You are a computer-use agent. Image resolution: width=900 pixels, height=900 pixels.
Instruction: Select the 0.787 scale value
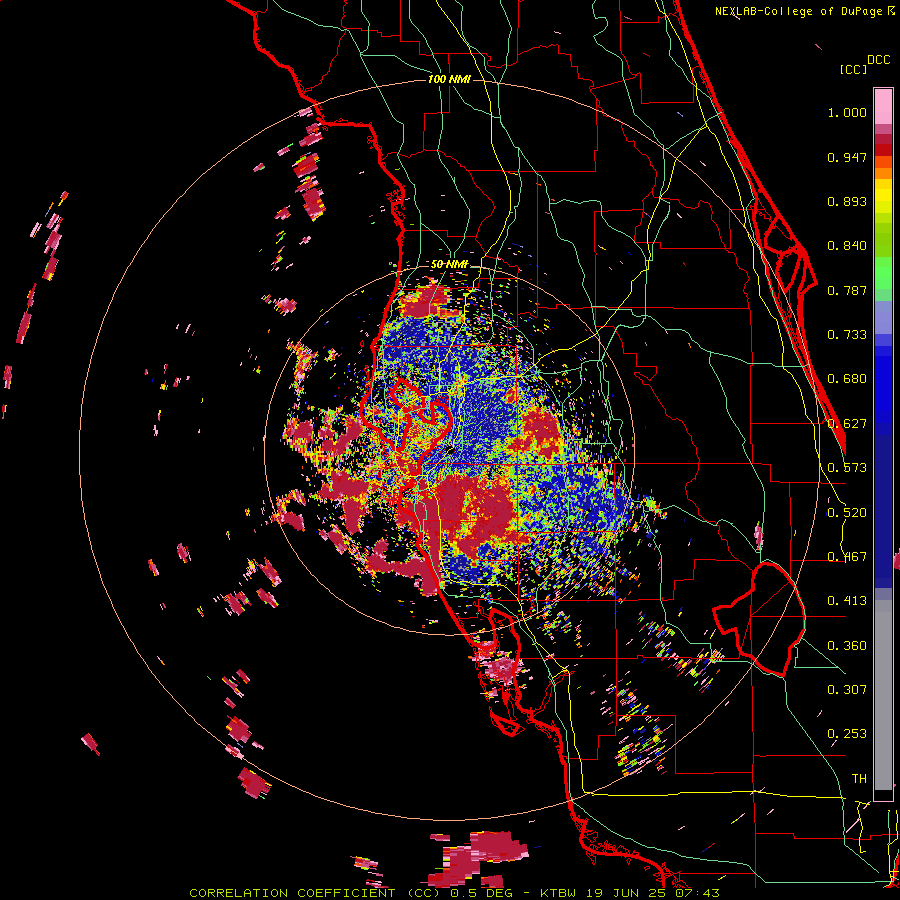[847, 290]
